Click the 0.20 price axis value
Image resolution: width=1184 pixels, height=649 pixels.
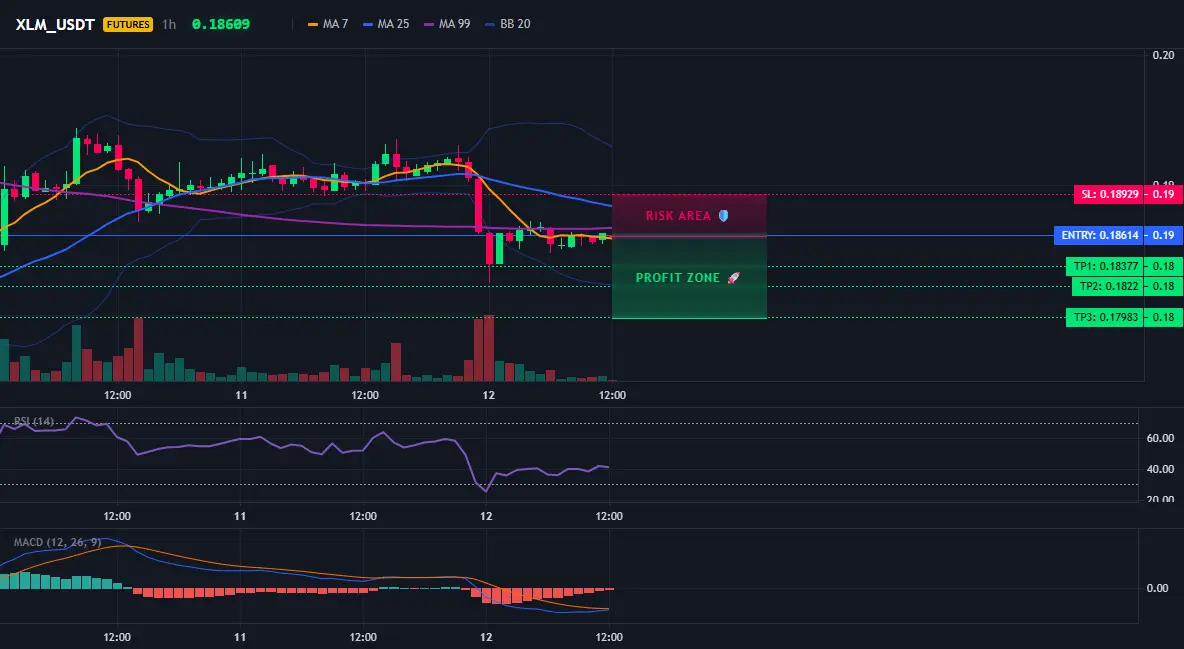[1164, 55]
